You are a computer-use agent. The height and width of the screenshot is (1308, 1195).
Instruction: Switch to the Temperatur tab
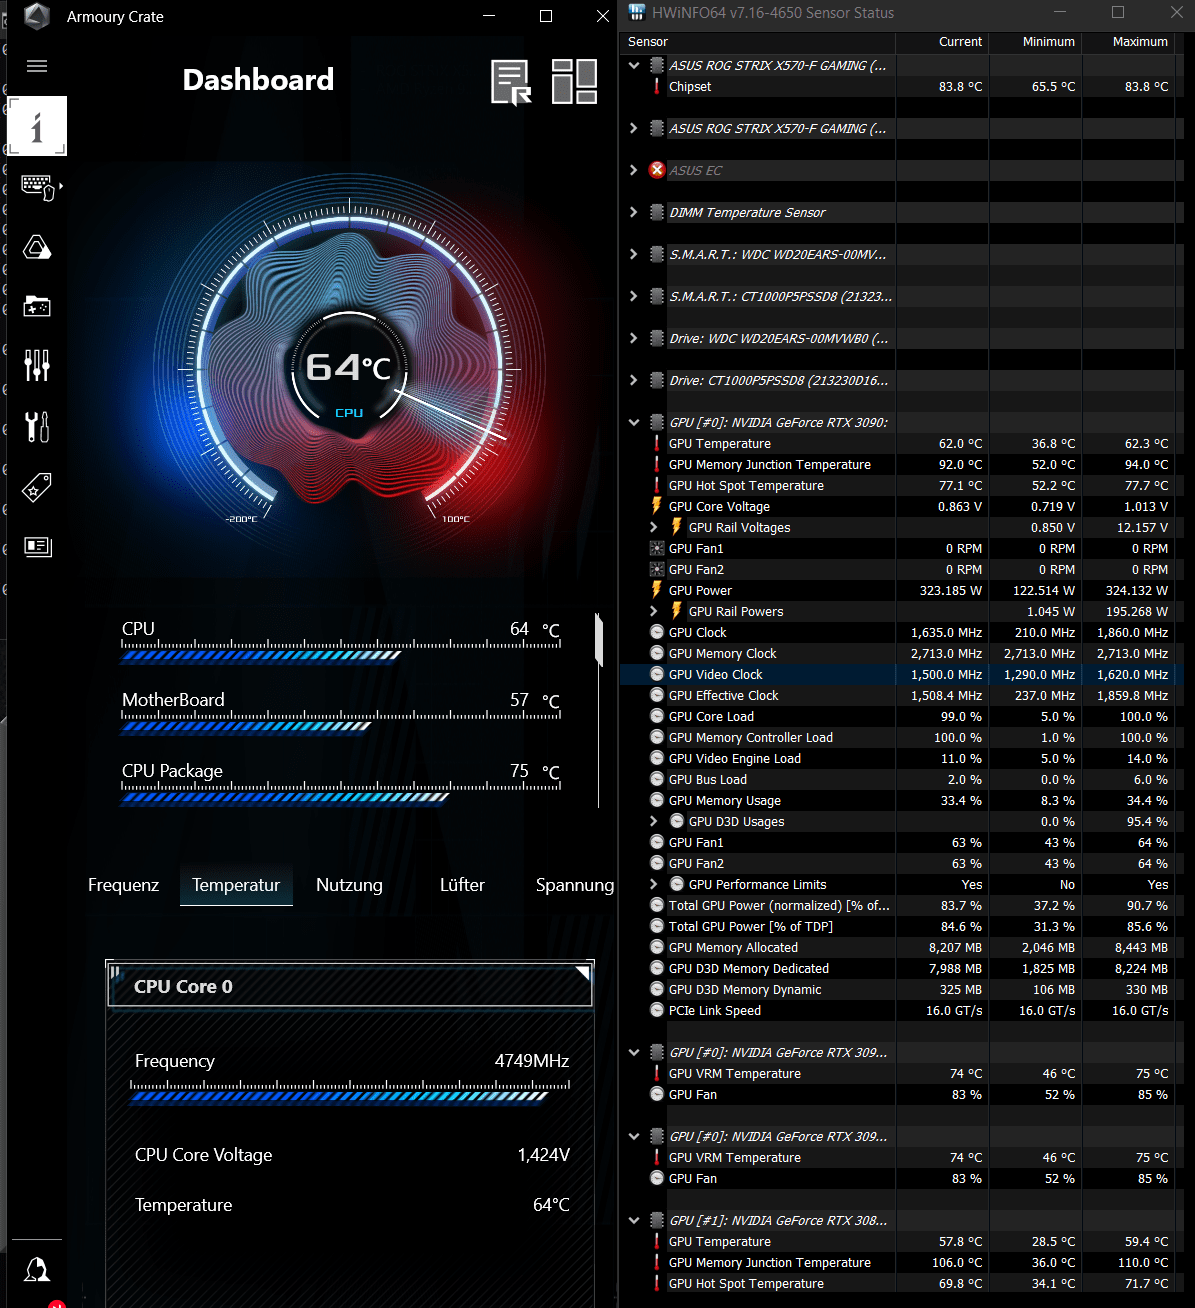coord(236,885)
